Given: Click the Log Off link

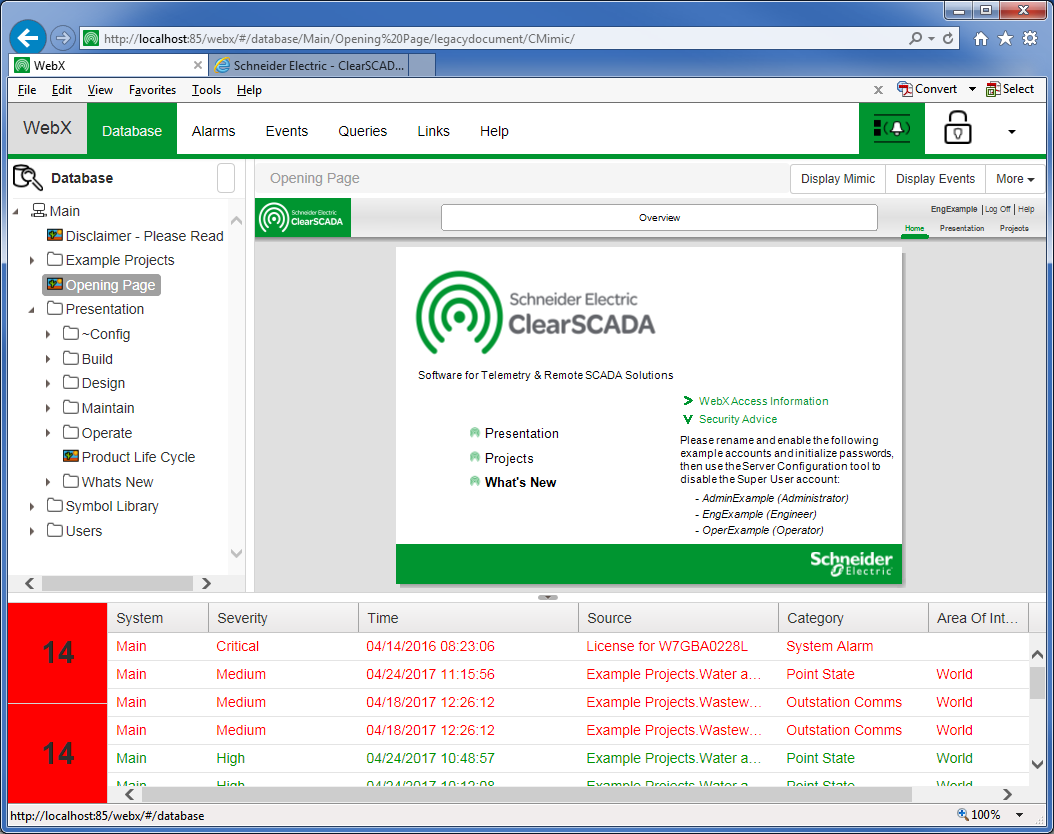Looking at the screenshot, I should point(997,208).
